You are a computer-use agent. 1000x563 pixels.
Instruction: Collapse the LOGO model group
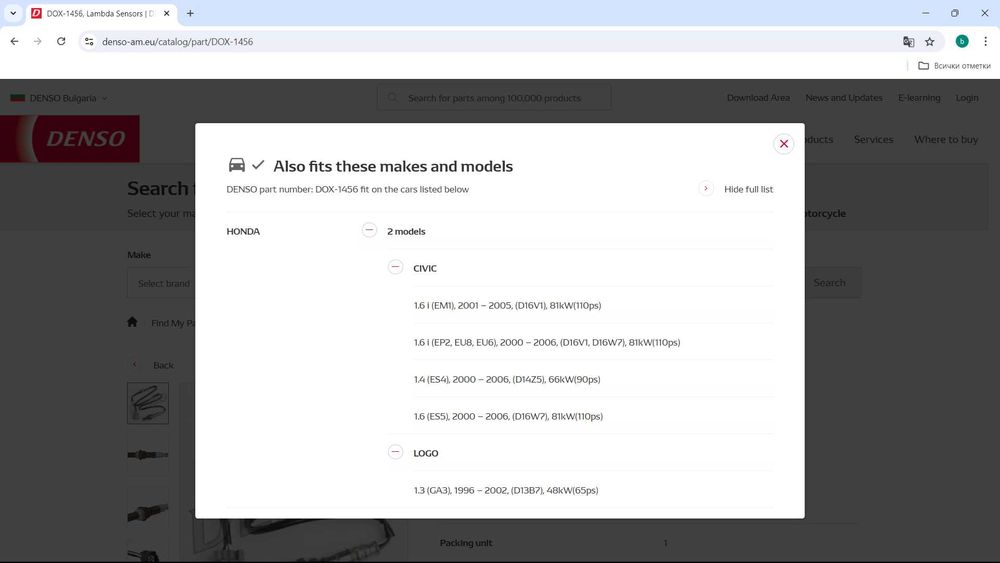pyautogui.click(x=395, y=452)
